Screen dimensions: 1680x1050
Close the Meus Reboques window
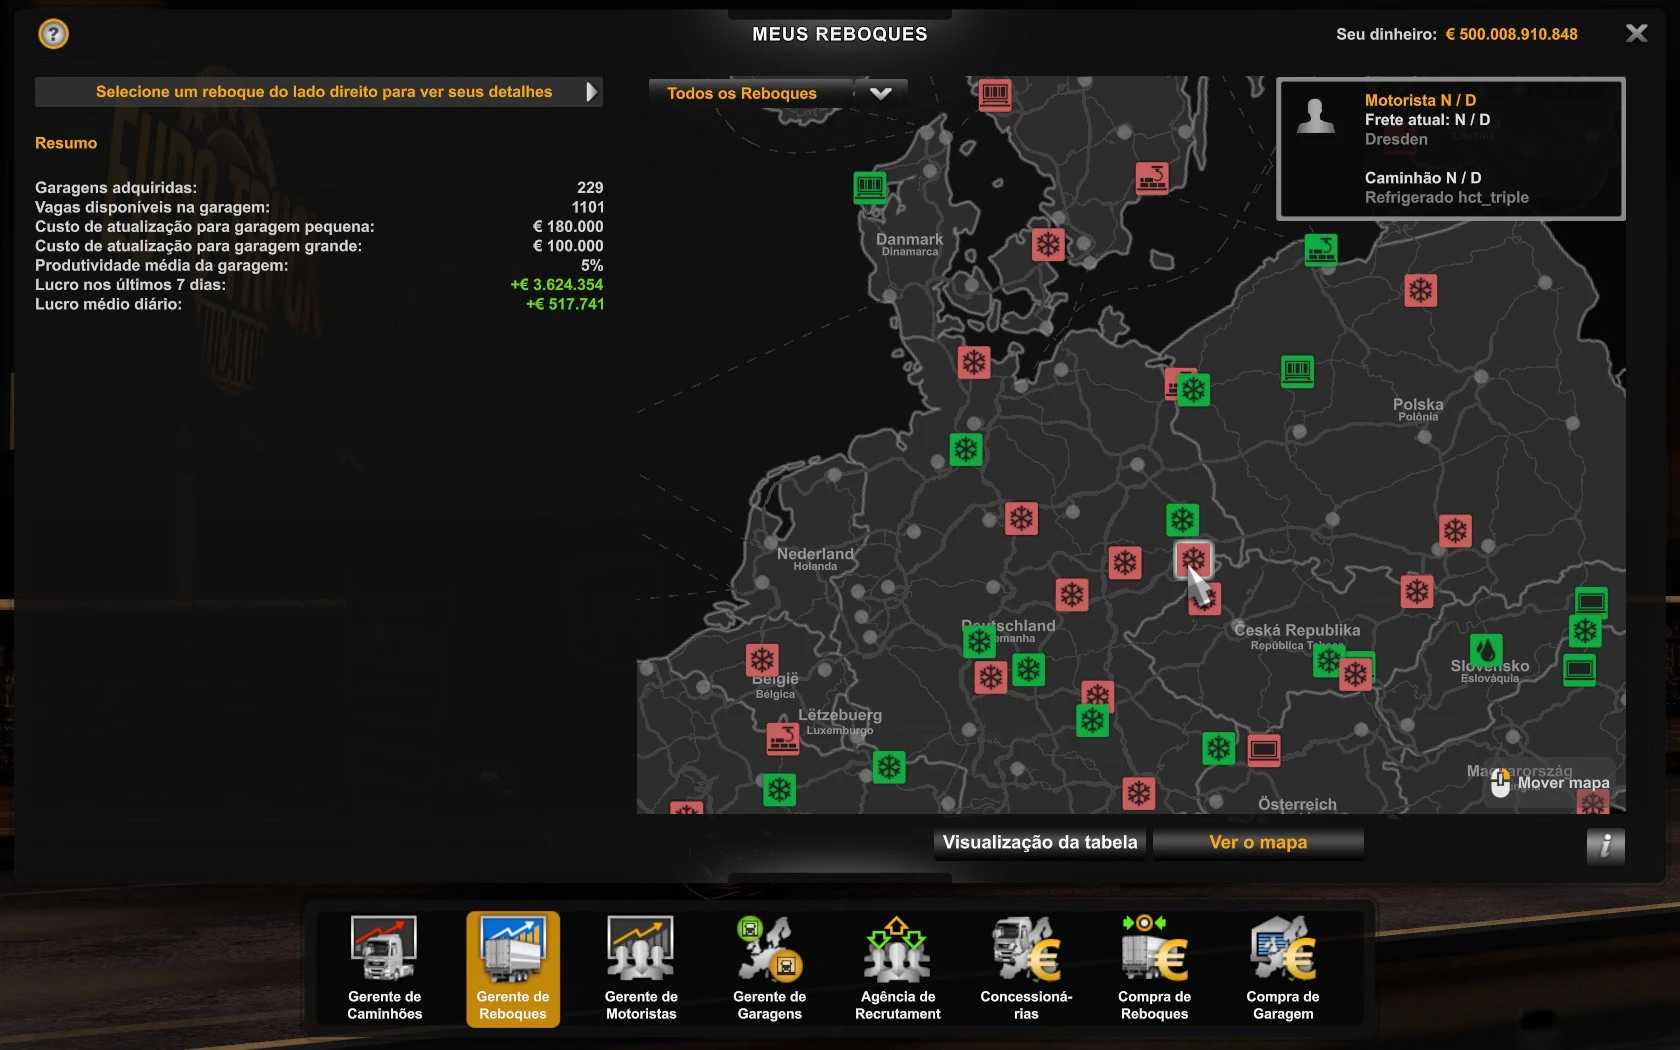tap(1636, 34)
